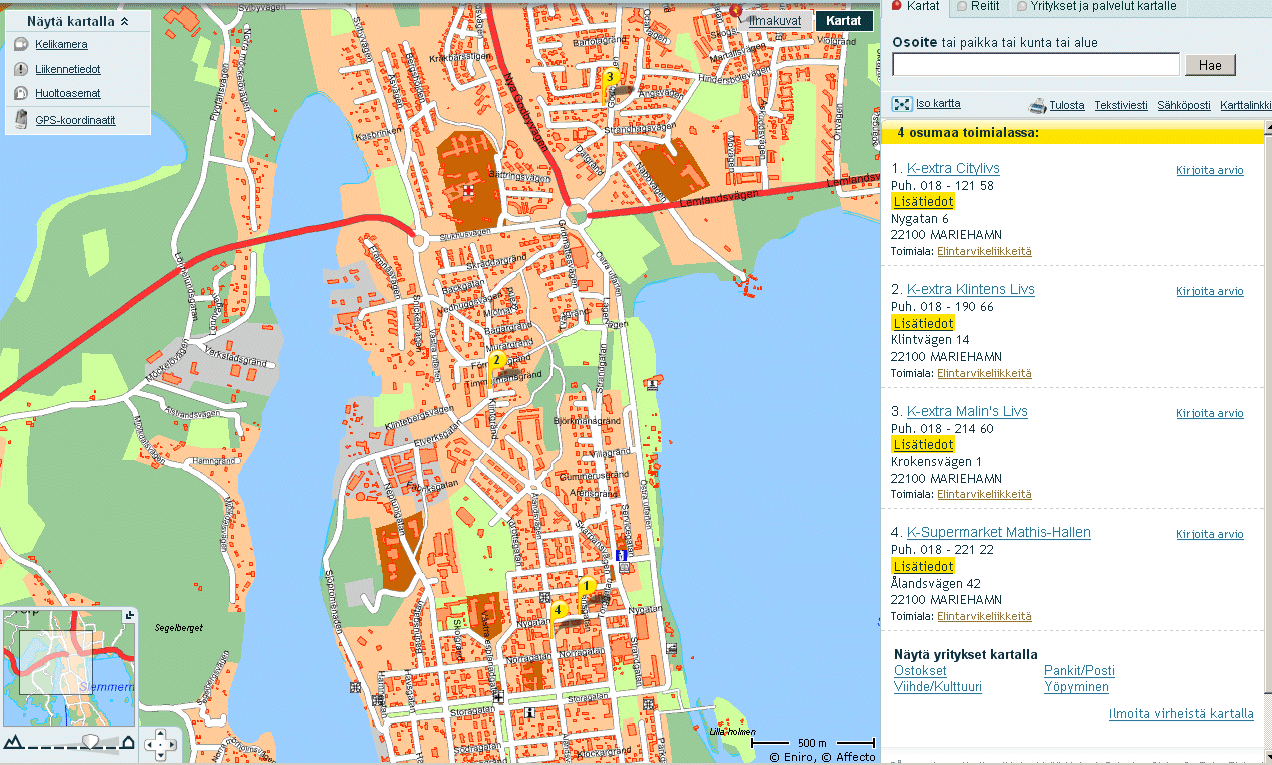Open the GPS-koordinaatit link
Viewport: 1272px width, 765px height.
pyautogui.click(x=75, y=120)
